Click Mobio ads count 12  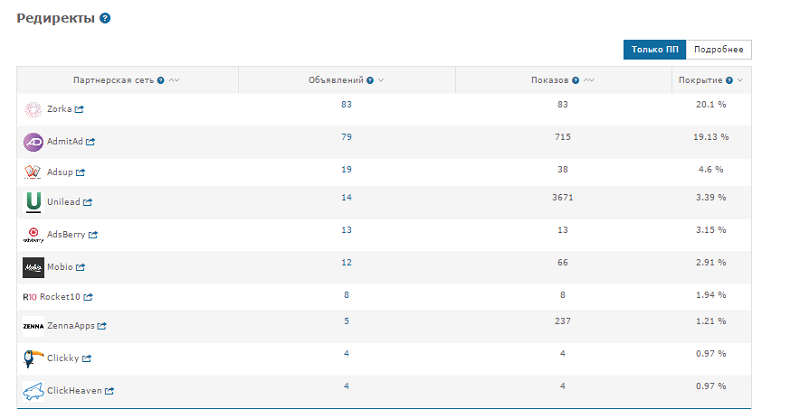pos(346,263)
